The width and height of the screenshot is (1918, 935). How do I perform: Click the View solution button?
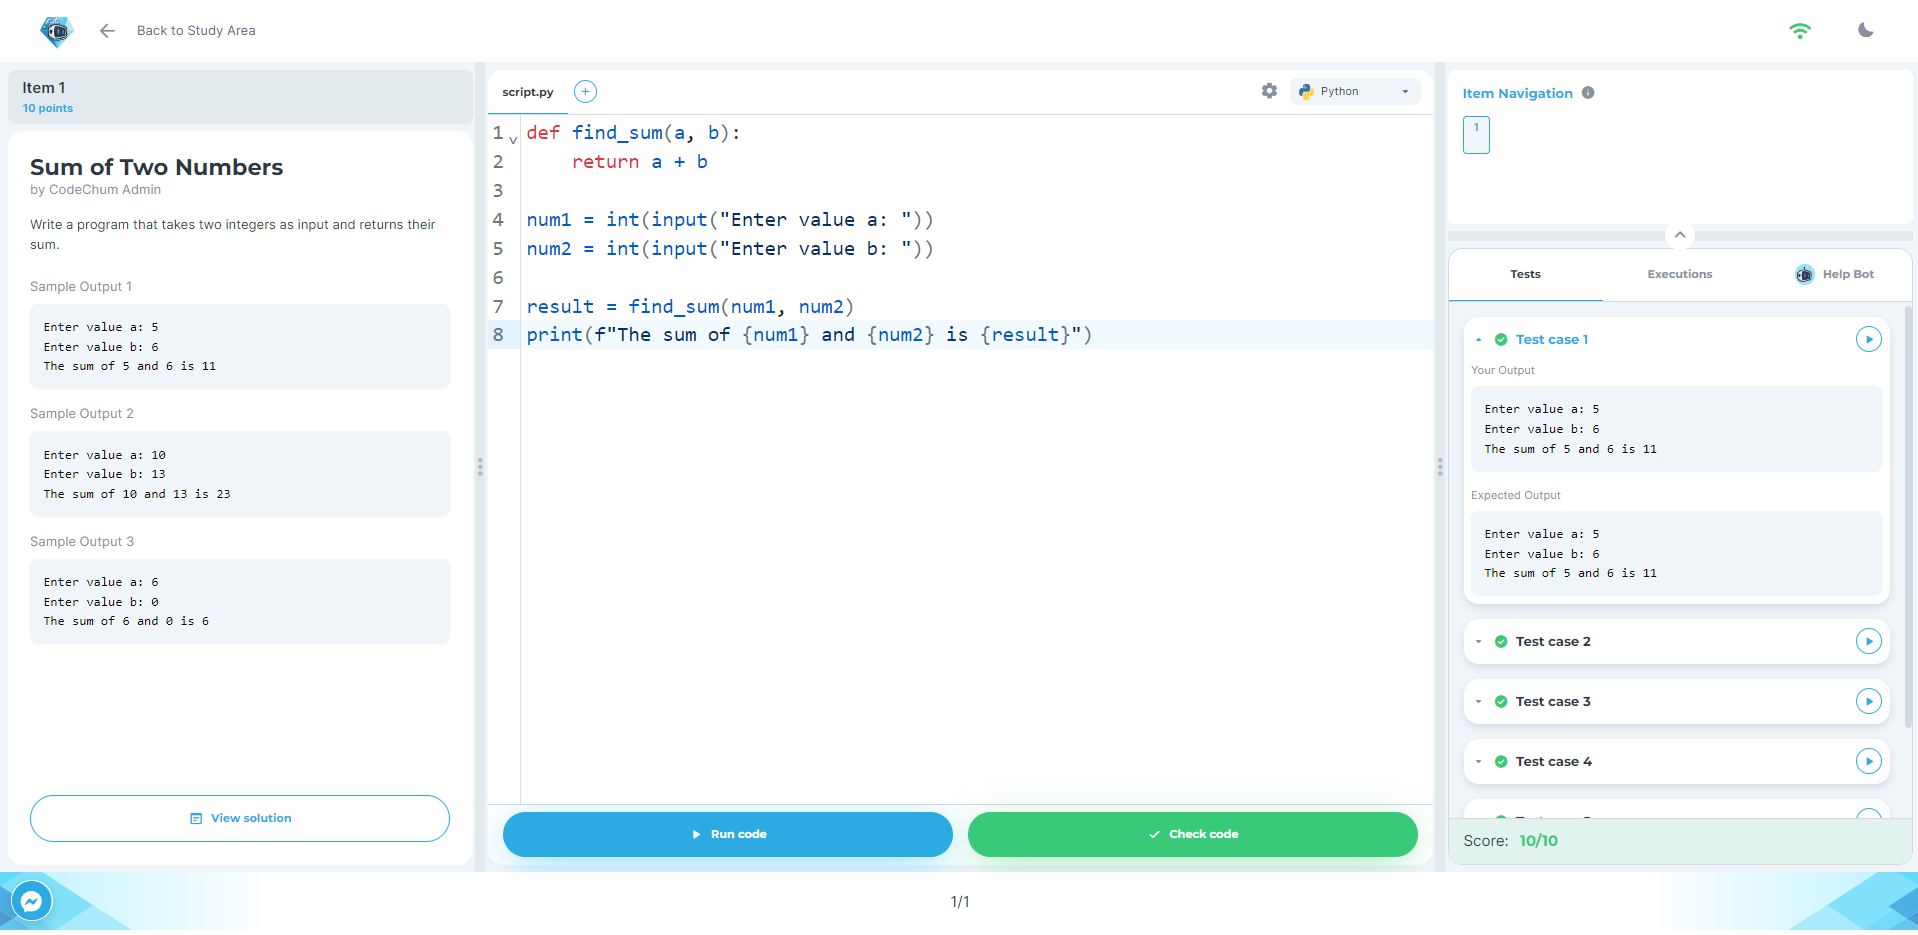pos(240,818)
